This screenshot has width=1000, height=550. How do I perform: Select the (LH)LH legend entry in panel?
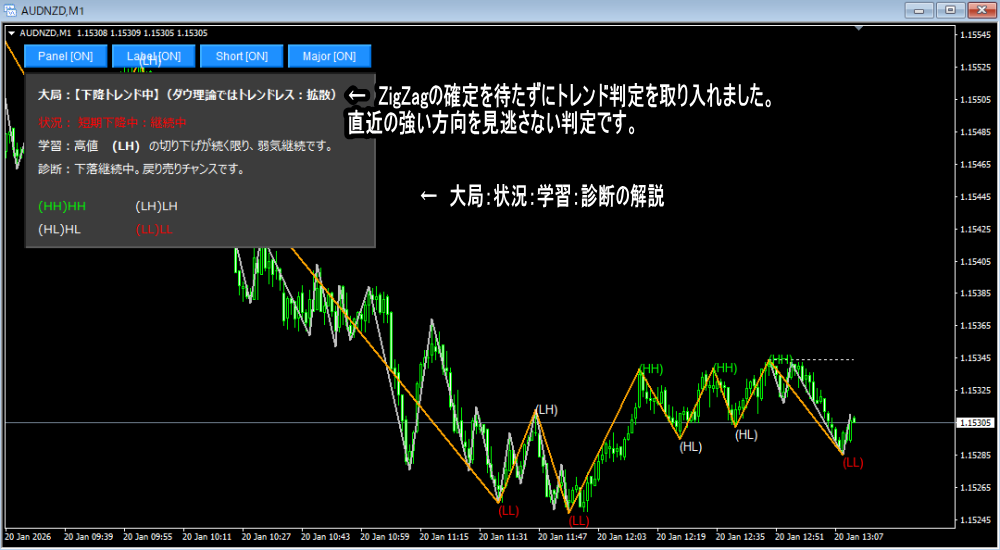pos(156,206)
